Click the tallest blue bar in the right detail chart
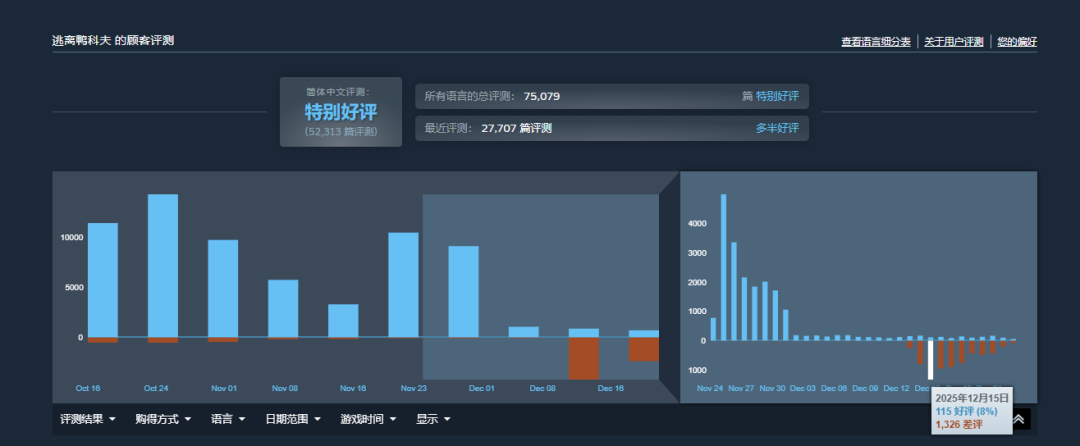 point(723,267)
